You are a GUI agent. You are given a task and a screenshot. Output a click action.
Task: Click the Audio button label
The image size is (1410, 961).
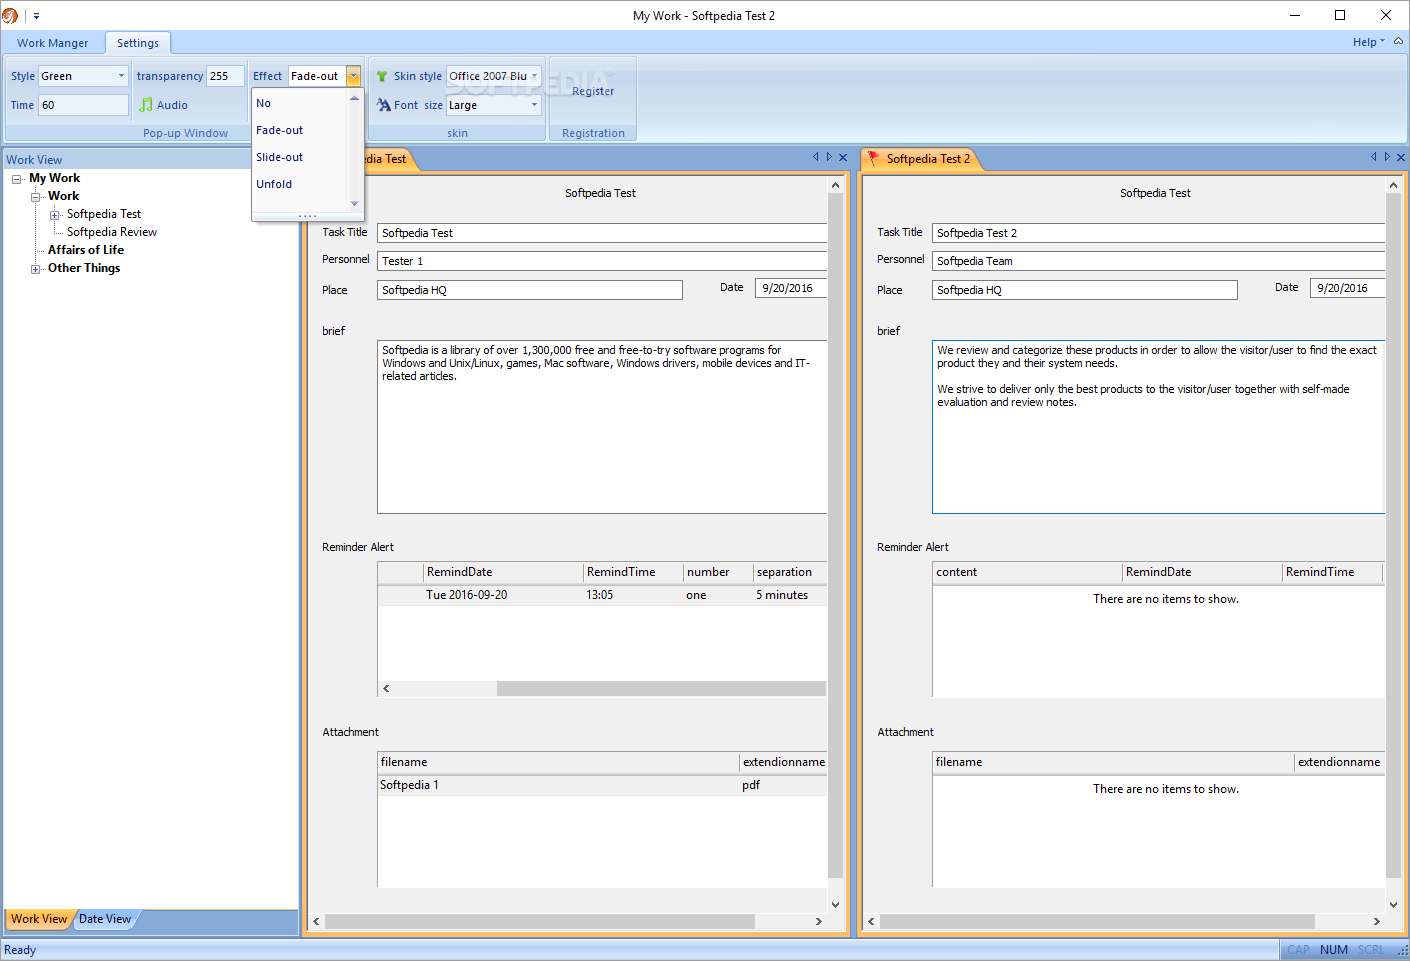point(172,105)
